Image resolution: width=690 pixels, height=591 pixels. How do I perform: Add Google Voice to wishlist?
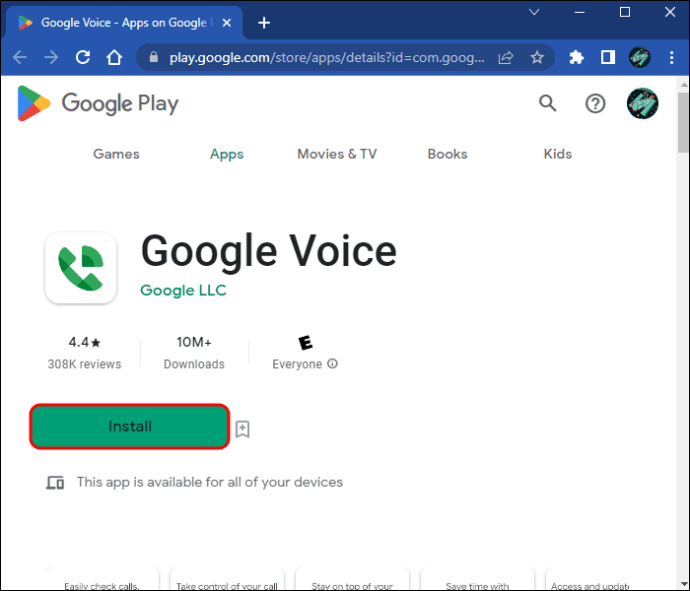coord(242,429)
